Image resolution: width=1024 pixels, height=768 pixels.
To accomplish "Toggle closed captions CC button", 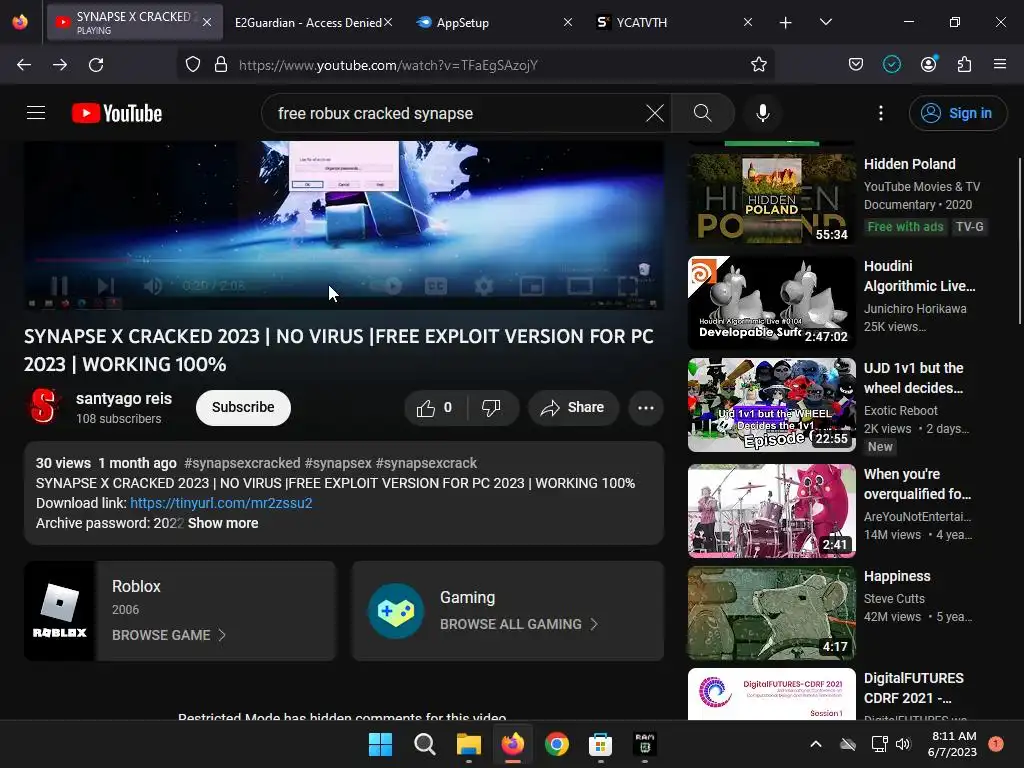I will pyautogui.click(x=436, y=285).
